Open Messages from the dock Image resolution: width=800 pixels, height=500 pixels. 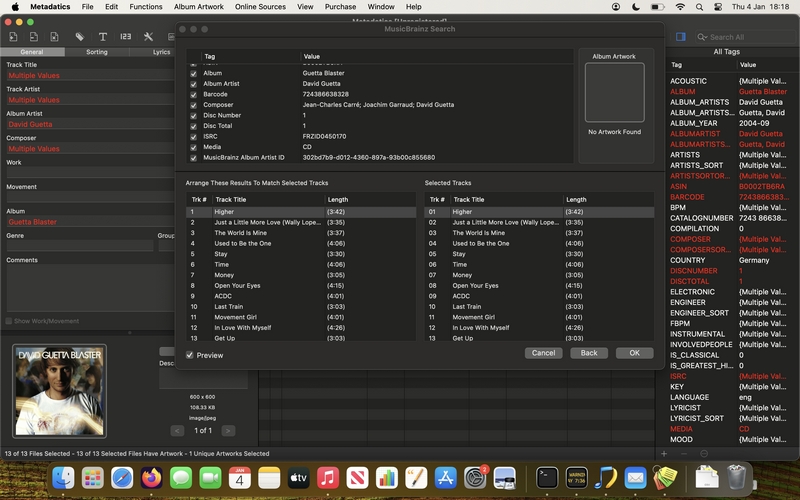click(x=181, y=478)
